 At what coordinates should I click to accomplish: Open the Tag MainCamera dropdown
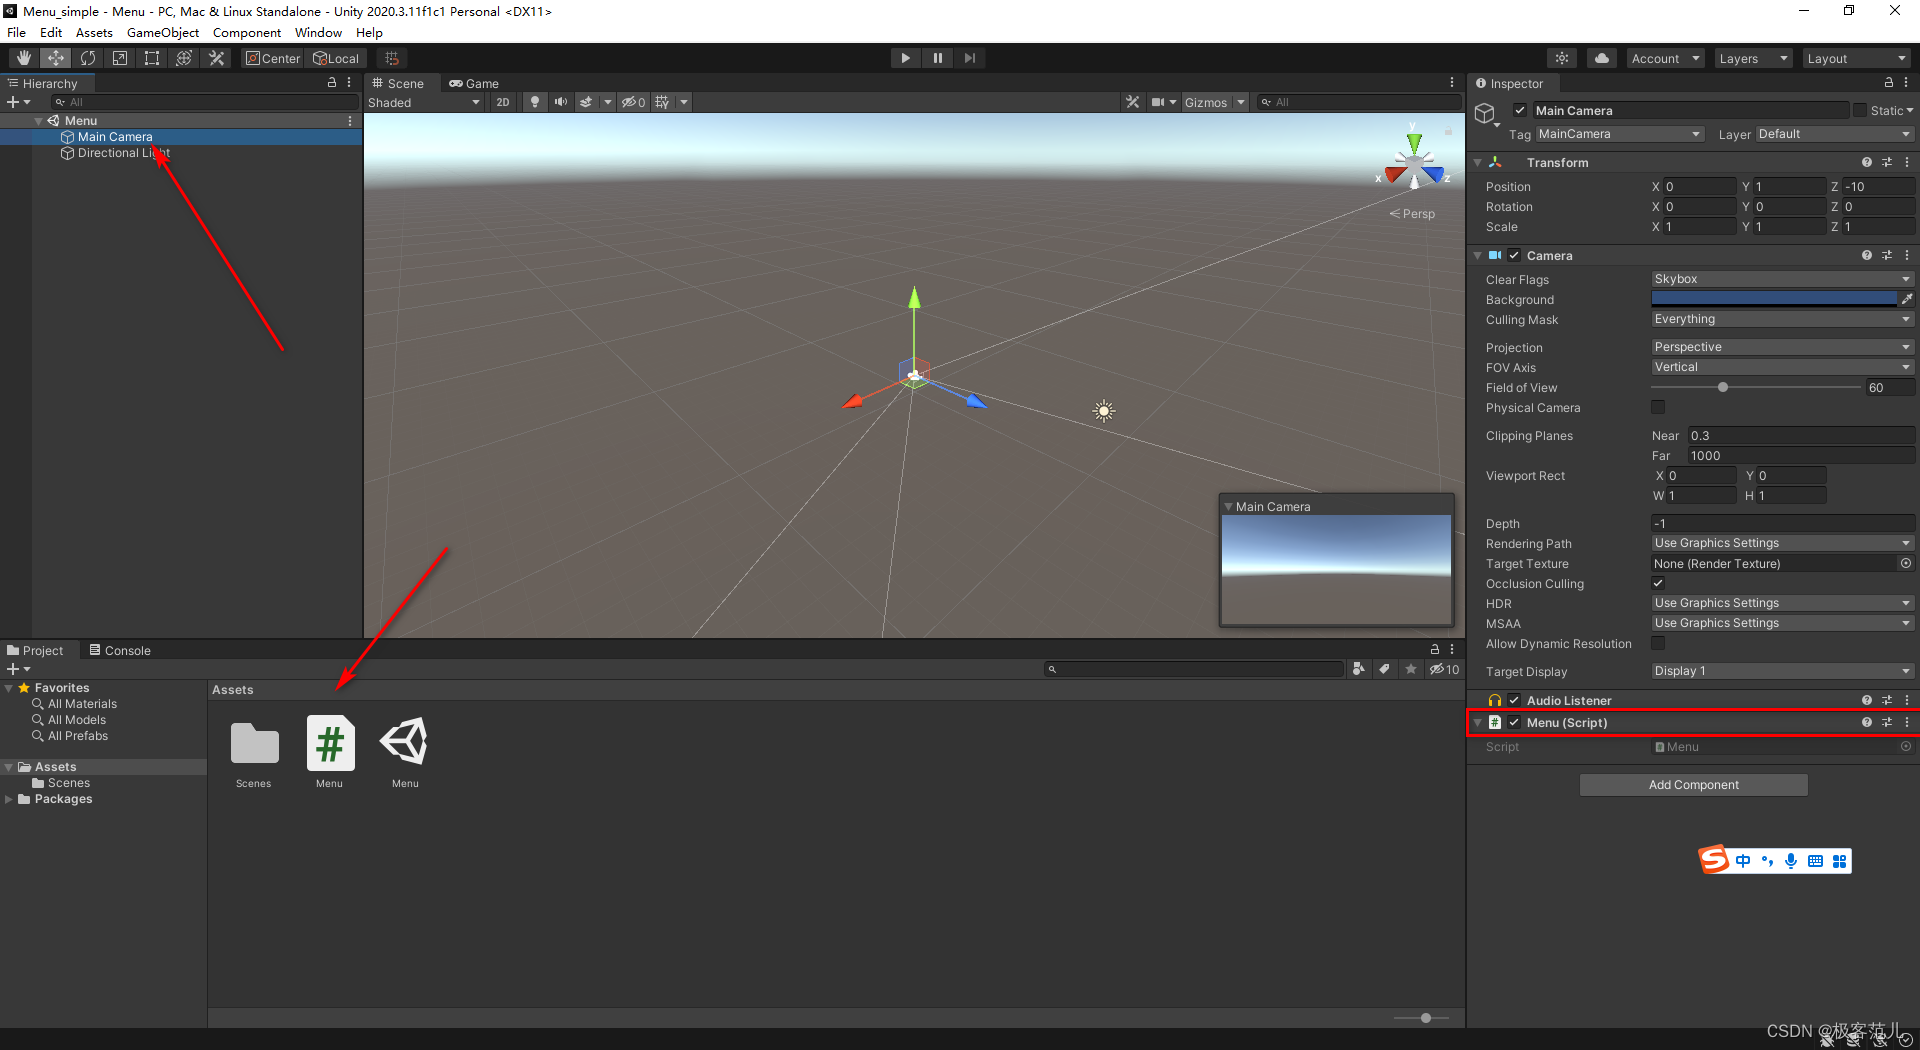[x=1619, y=134]
